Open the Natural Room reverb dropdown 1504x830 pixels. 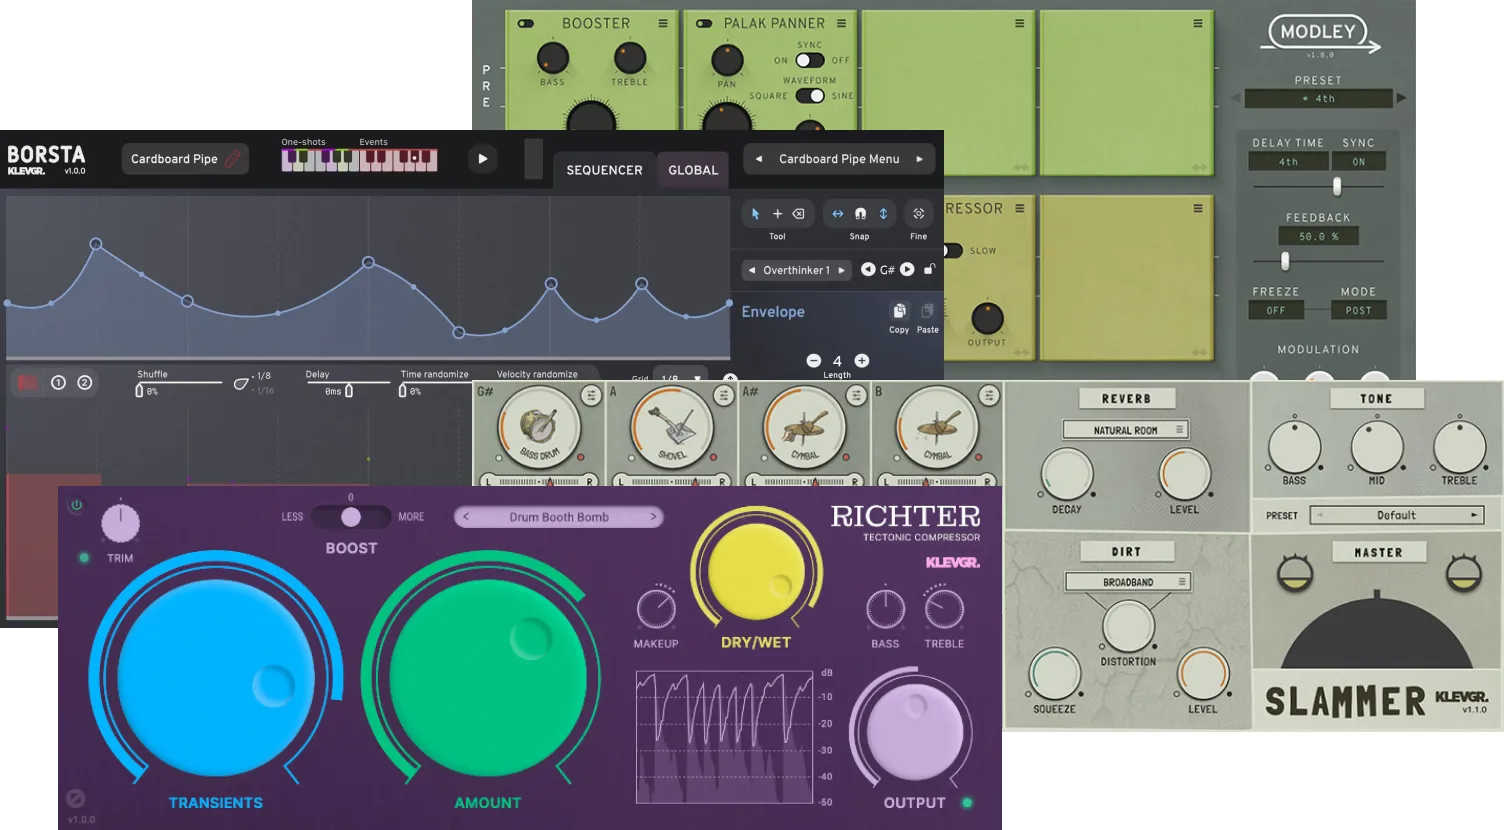[1125, 430]
